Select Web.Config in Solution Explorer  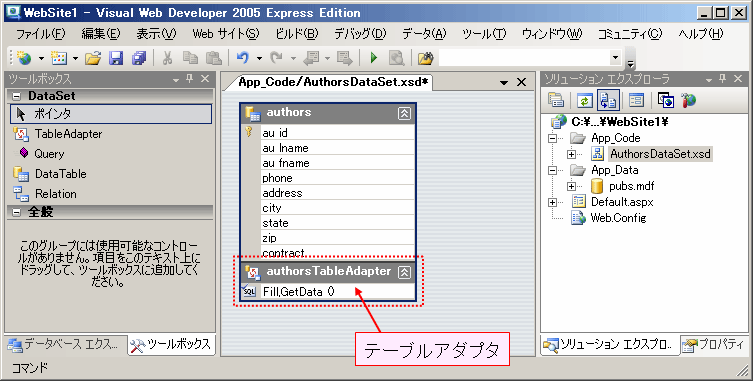point(618,218)
